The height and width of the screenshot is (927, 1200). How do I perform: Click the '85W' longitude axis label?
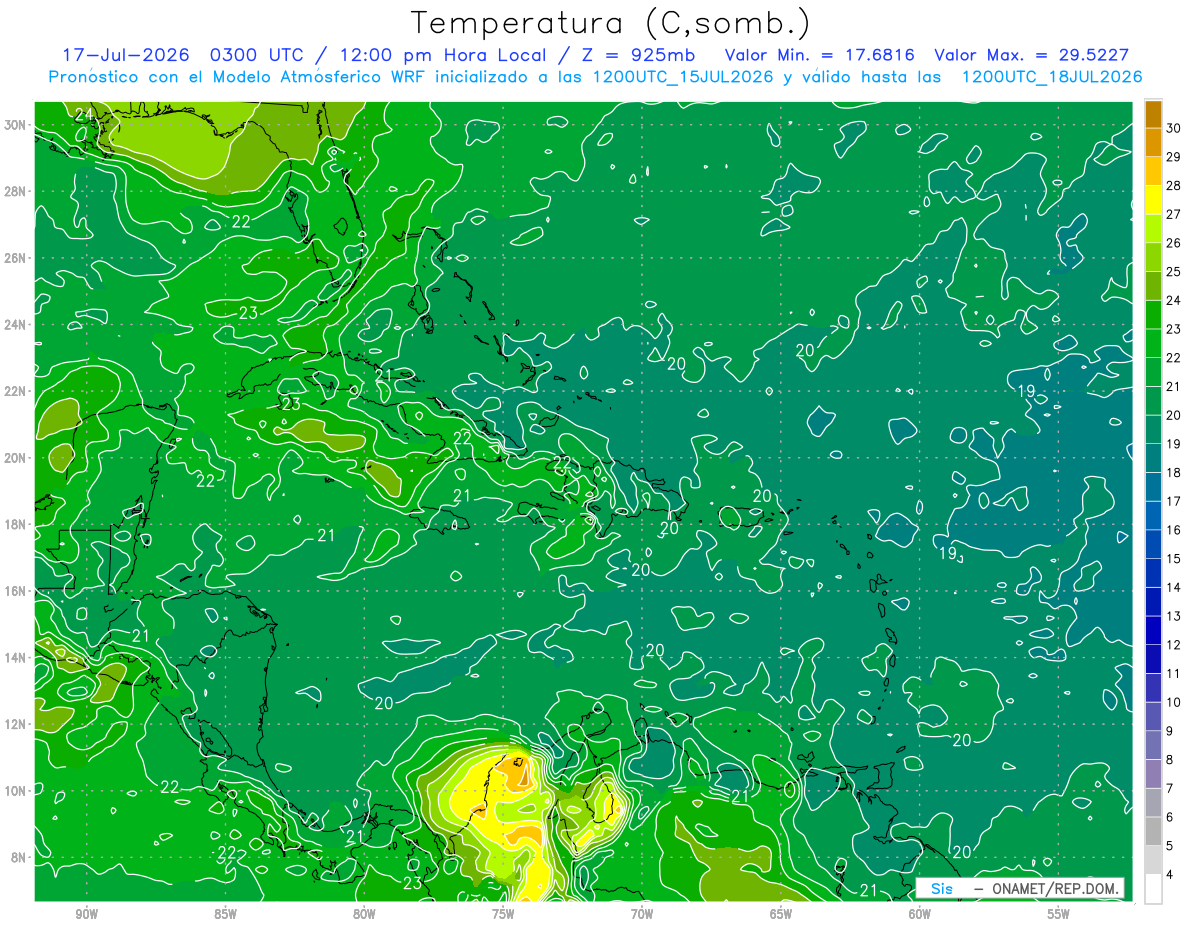(x=225, y=914)
